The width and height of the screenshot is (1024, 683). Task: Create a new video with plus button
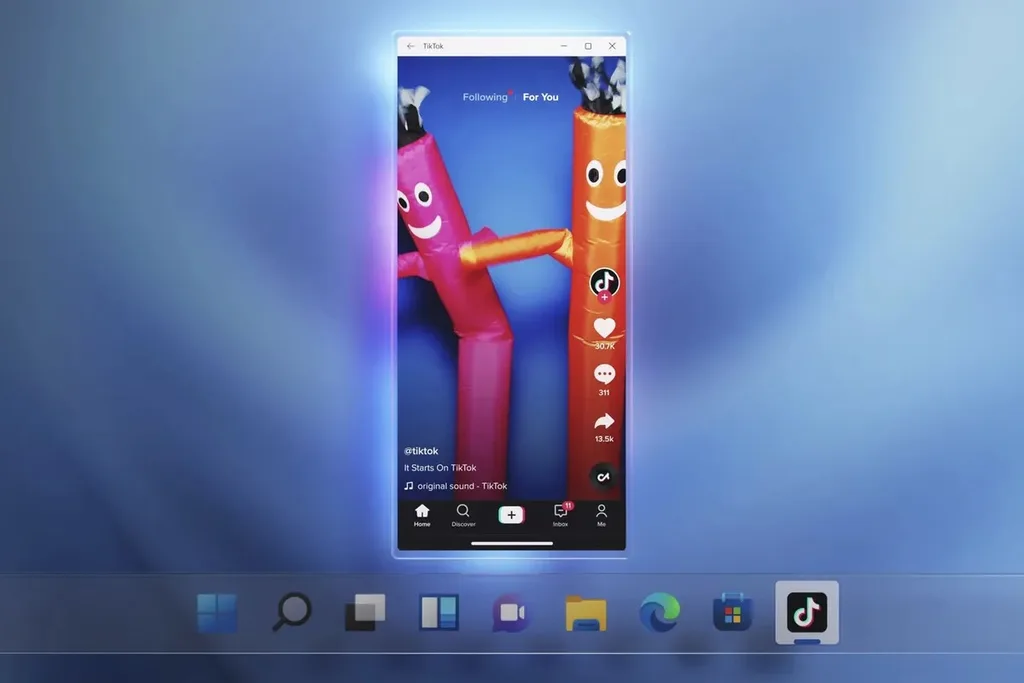pyautogui.click(x=511, y=515)
